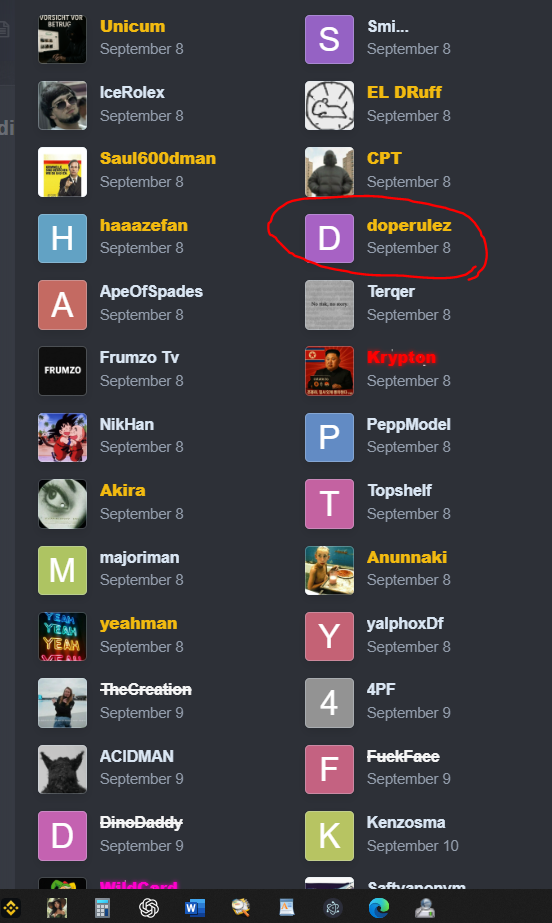The height and width of the screenshot is (923, 552).
Task: Click the Saul600dman avatar image
Action: pos(62,172)
